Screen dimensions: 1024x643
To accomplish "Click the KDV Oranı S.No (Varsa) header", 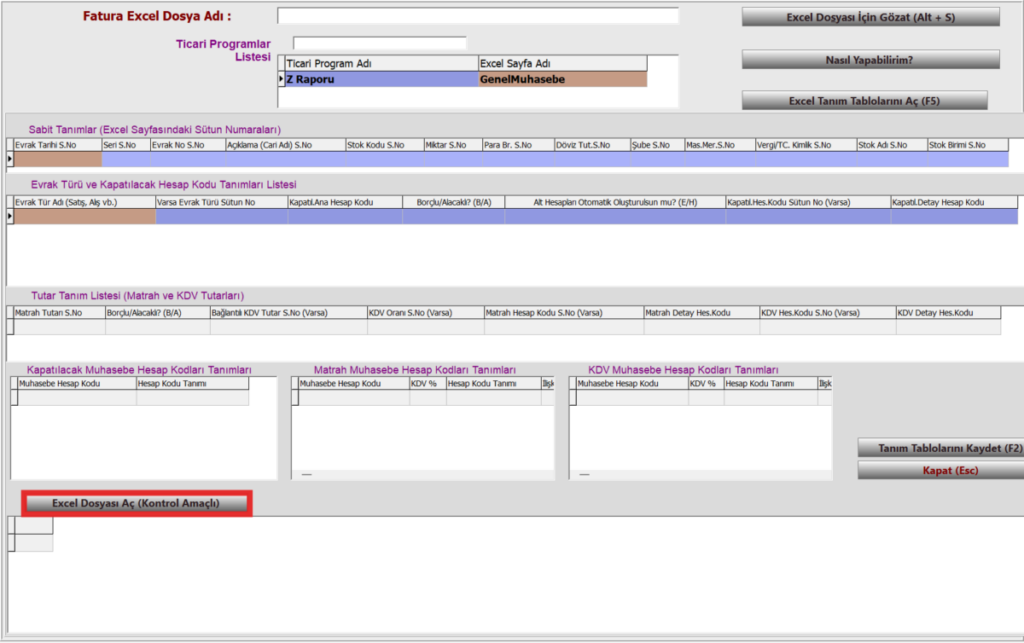I will click(425, 313).
